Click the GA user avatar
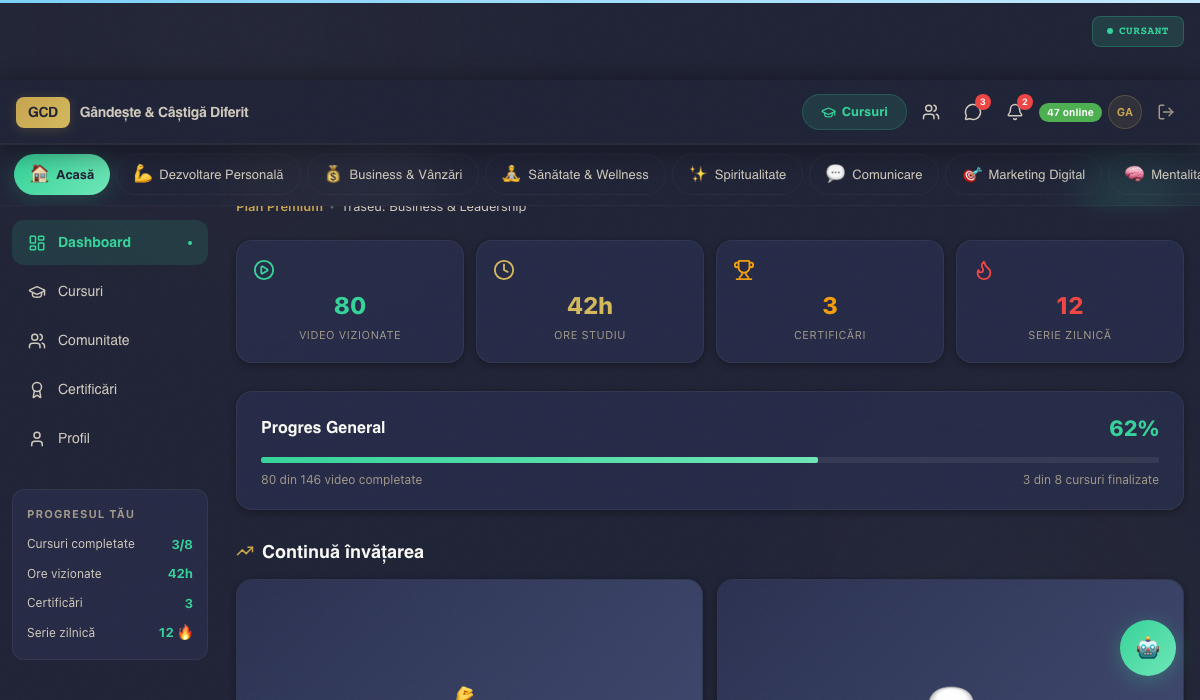This screenshot has height=700, width=1200. [1125, 112]
